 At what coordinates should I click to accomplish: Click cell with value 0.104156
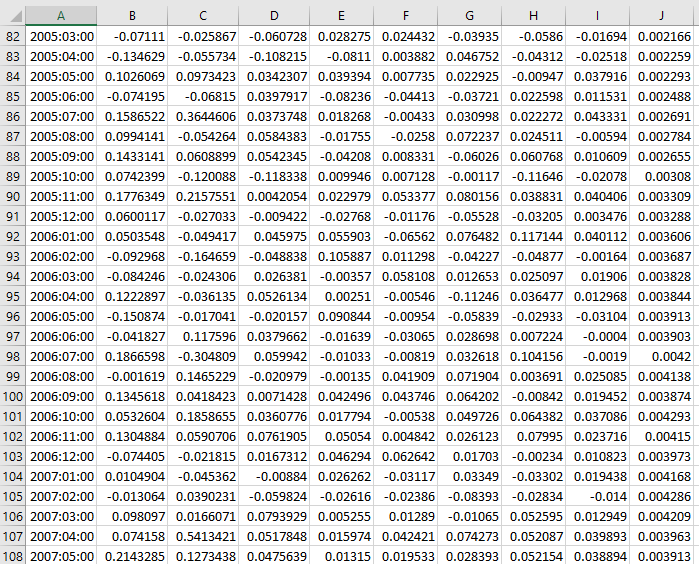click(533, 357)
